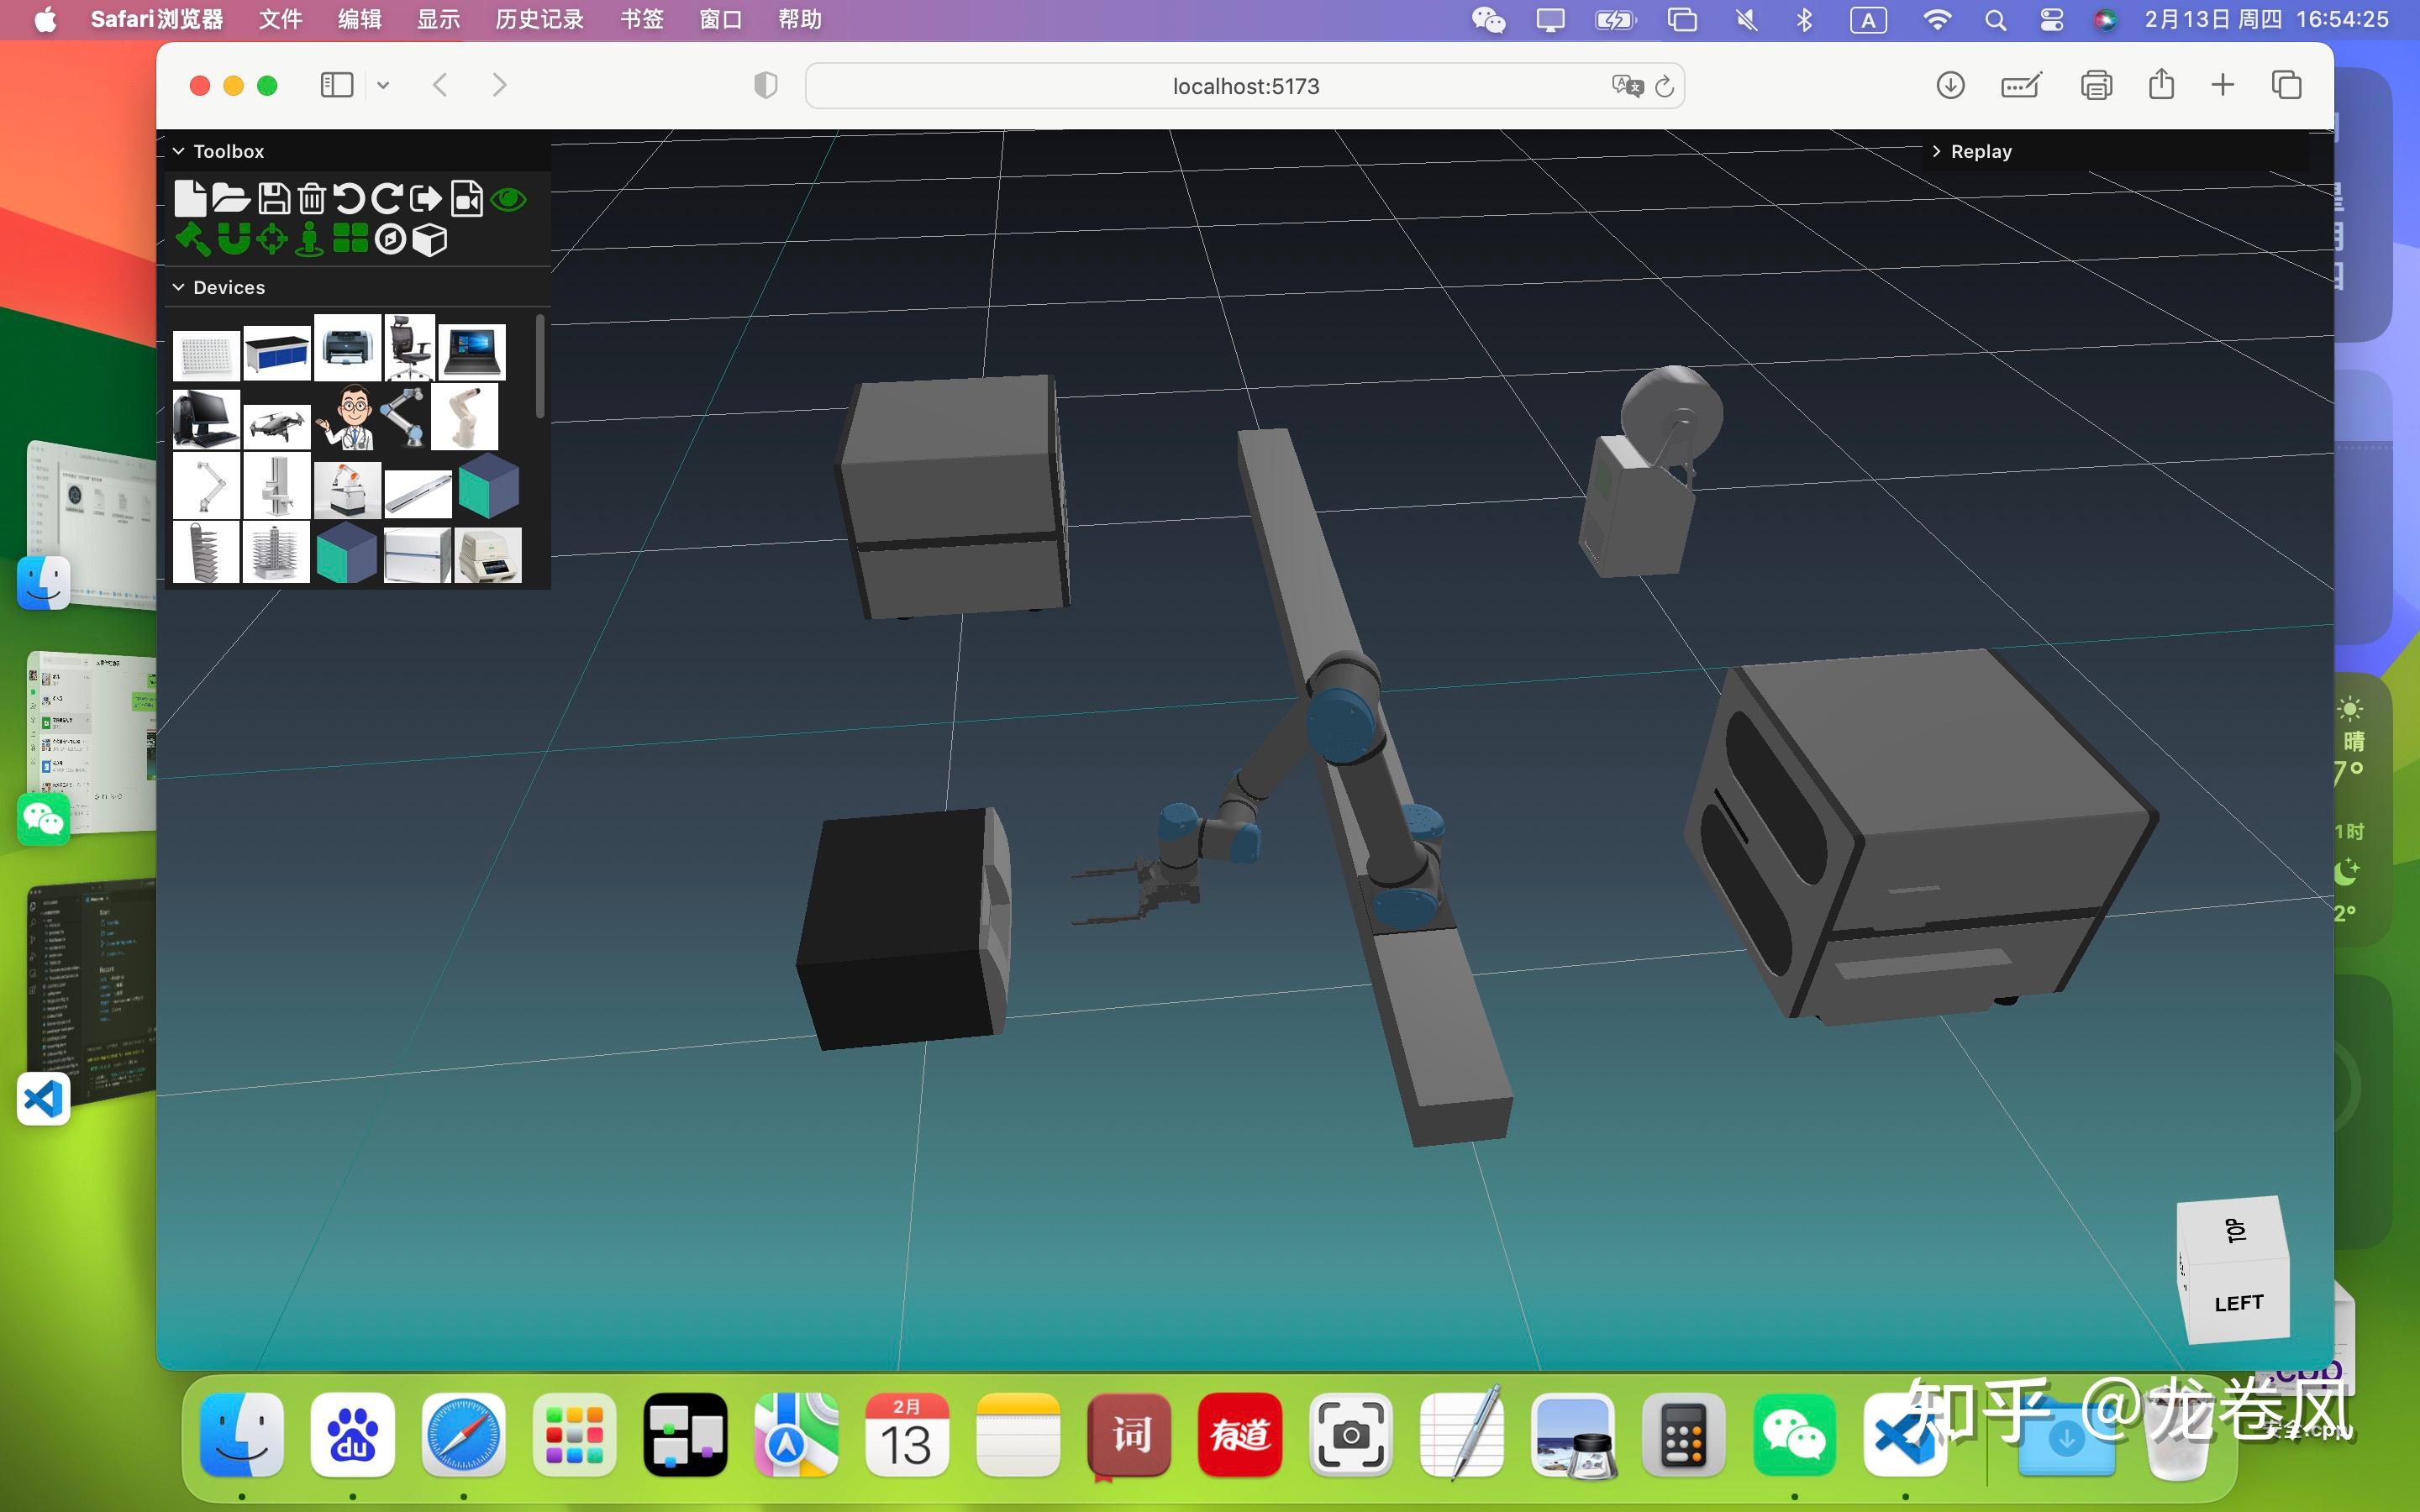Click the Devices panel scrollbar

click(540, 366)
